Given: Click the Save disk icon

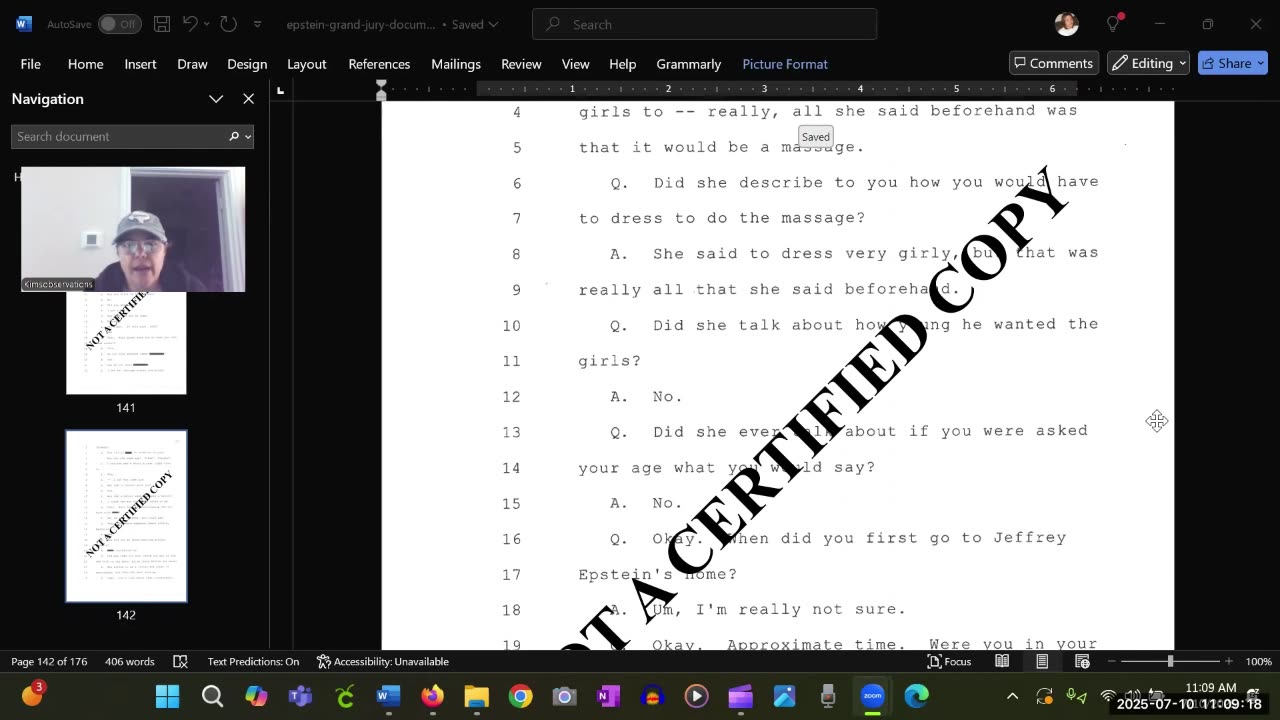Looking at the screenshot, I should pos(162,24).
